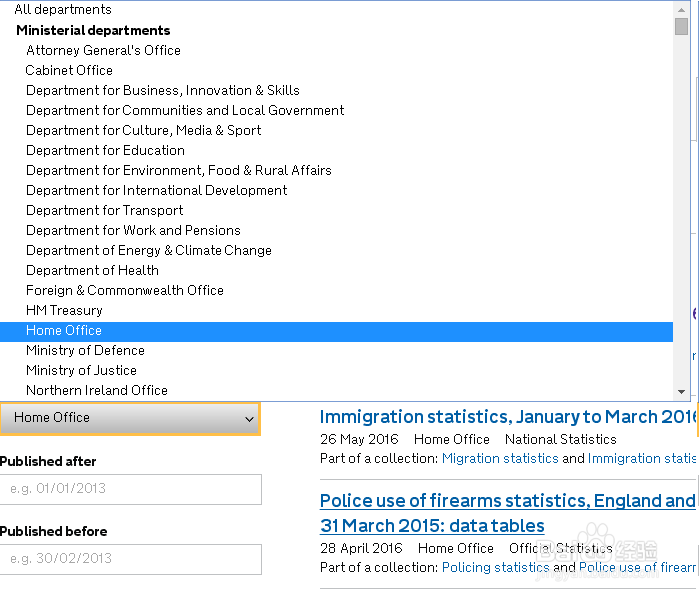Click the Published after date field

point(130,489)
